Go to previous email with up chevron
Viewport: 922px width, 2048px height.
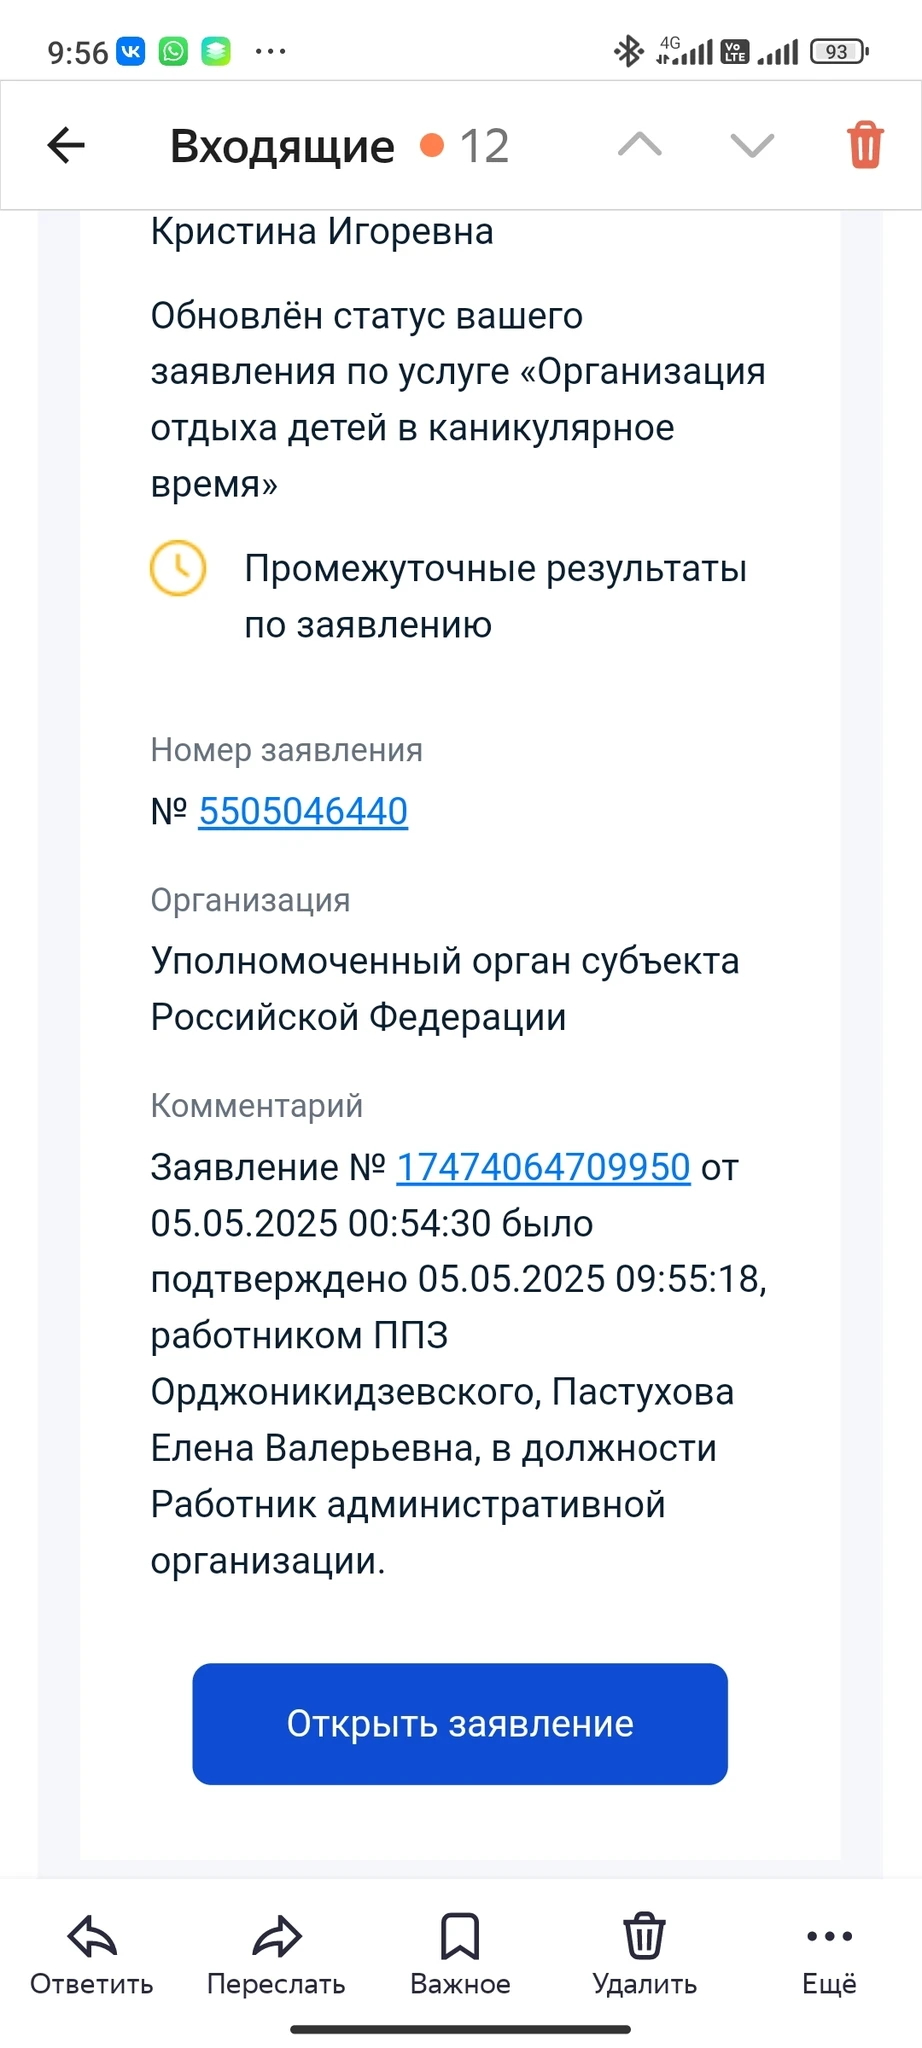tap(640, 146)
